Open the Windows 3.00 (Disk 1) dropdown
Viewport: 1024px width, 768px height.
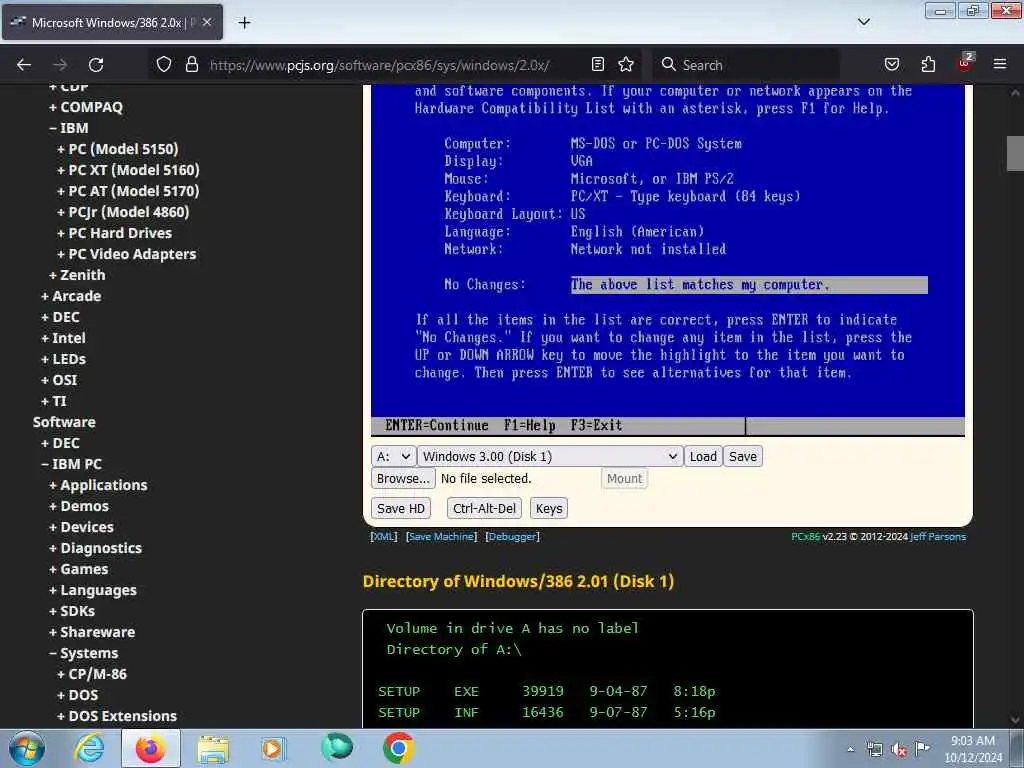pyautogui.click(x=550, y=456)
